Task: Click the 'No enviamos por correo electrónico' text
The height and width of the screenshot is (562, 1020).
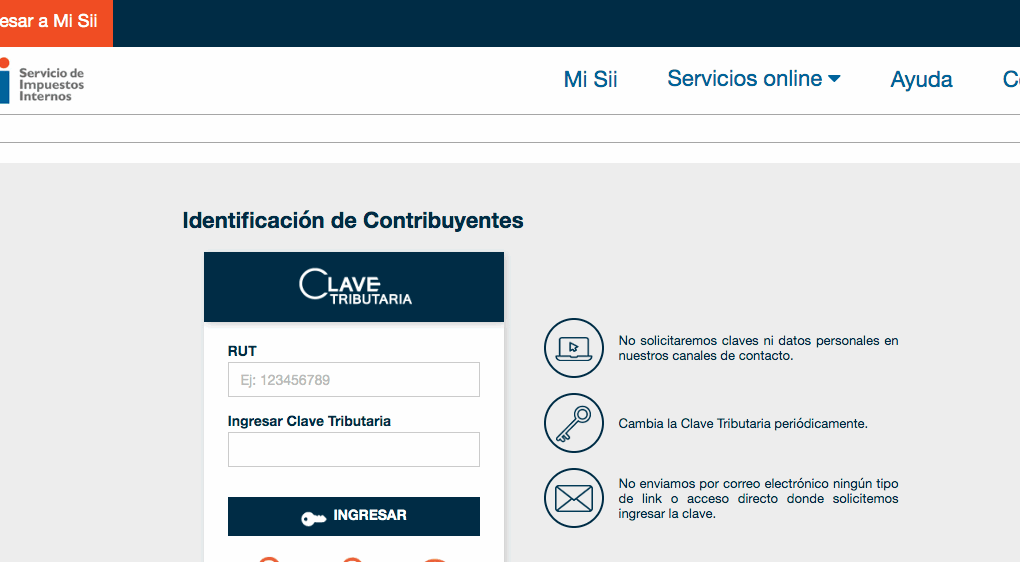Action: pos(758,498)
